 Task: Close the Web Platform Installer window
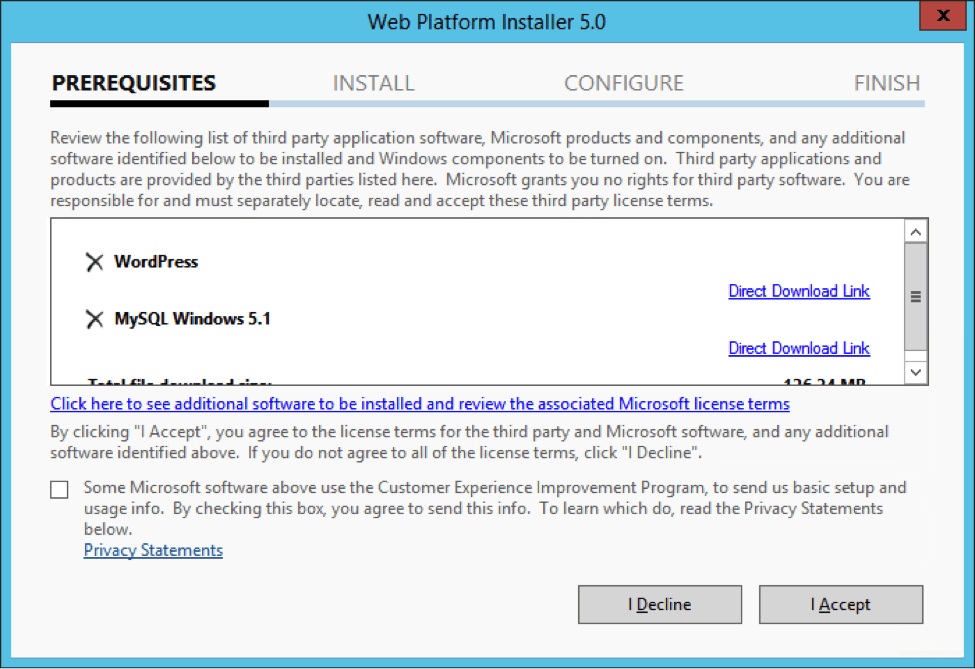(941, 16)
